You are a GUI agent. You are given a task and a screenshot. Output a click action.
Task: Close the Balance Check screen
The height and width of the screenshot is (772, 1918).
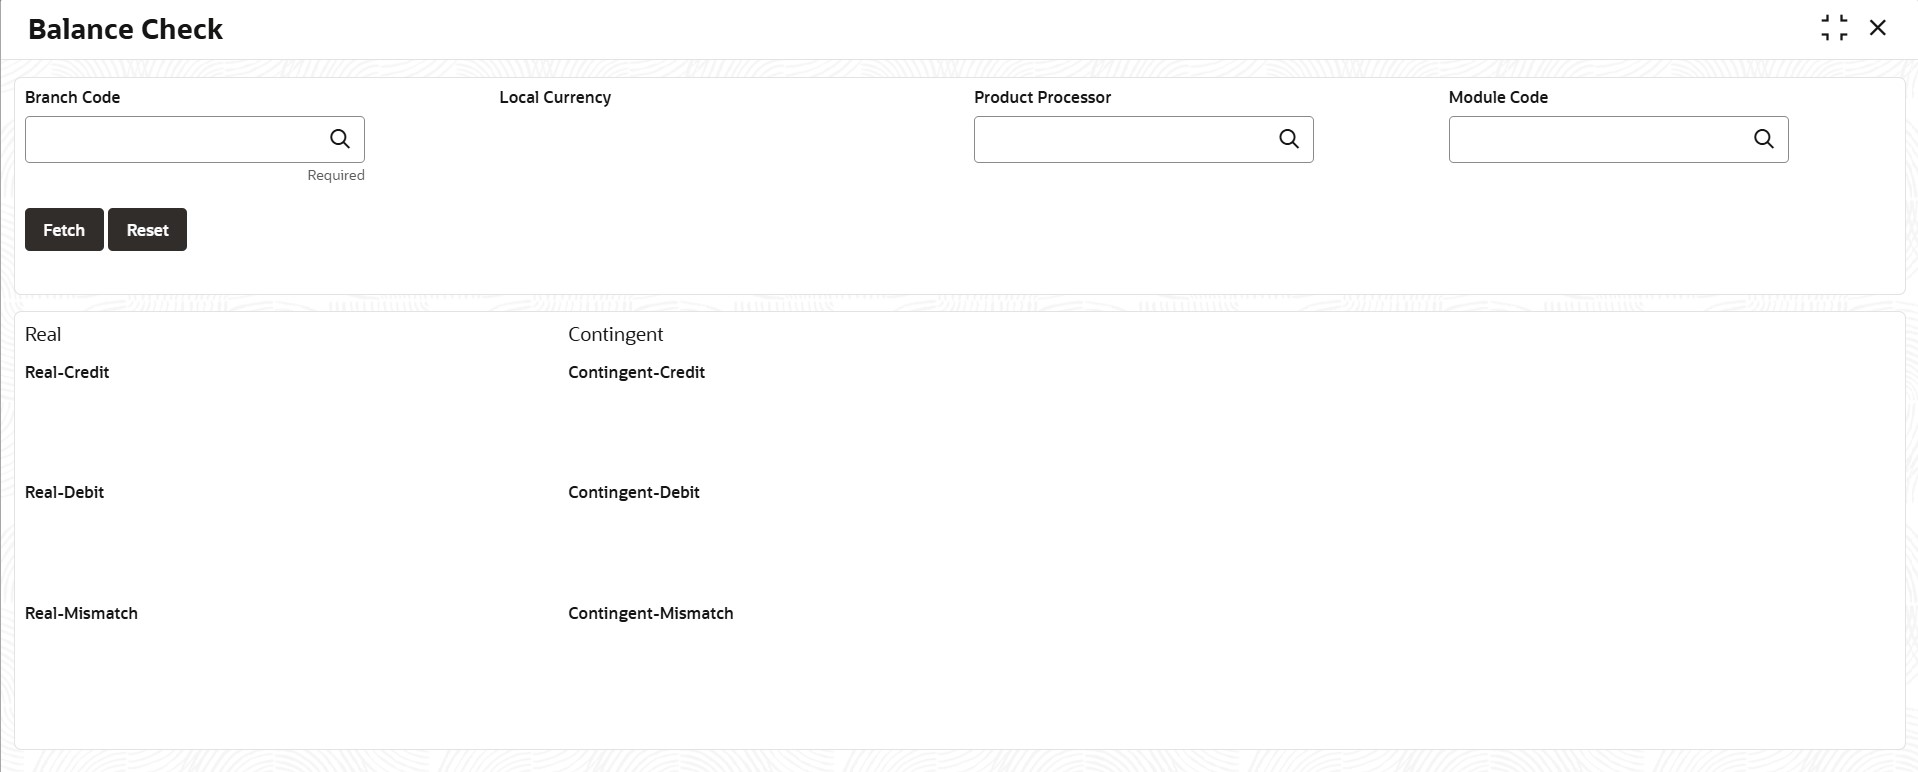[1878, 28]
